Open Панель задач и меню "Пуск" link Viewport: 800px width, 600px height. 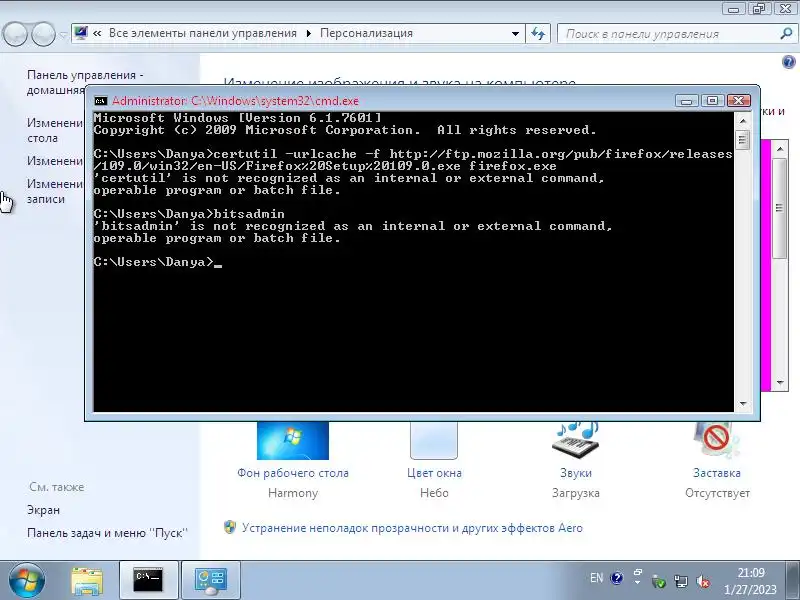click(x=107, y=533)
